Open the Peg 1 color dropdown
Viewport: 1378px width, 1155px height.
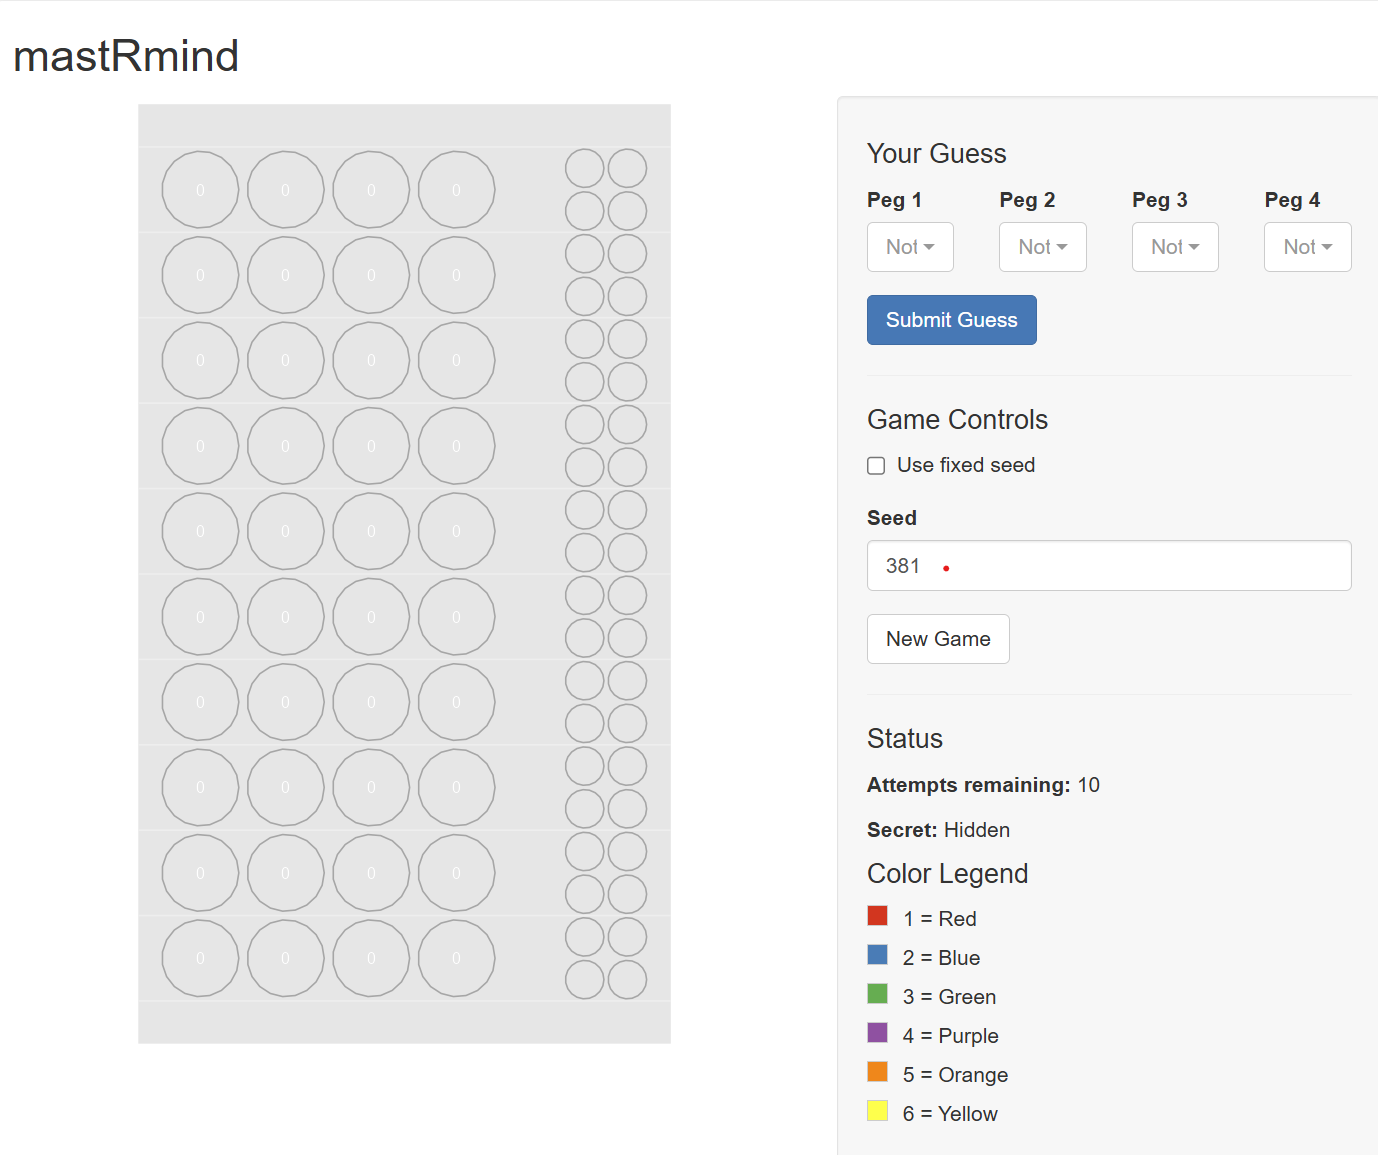[x=909, y=247]
